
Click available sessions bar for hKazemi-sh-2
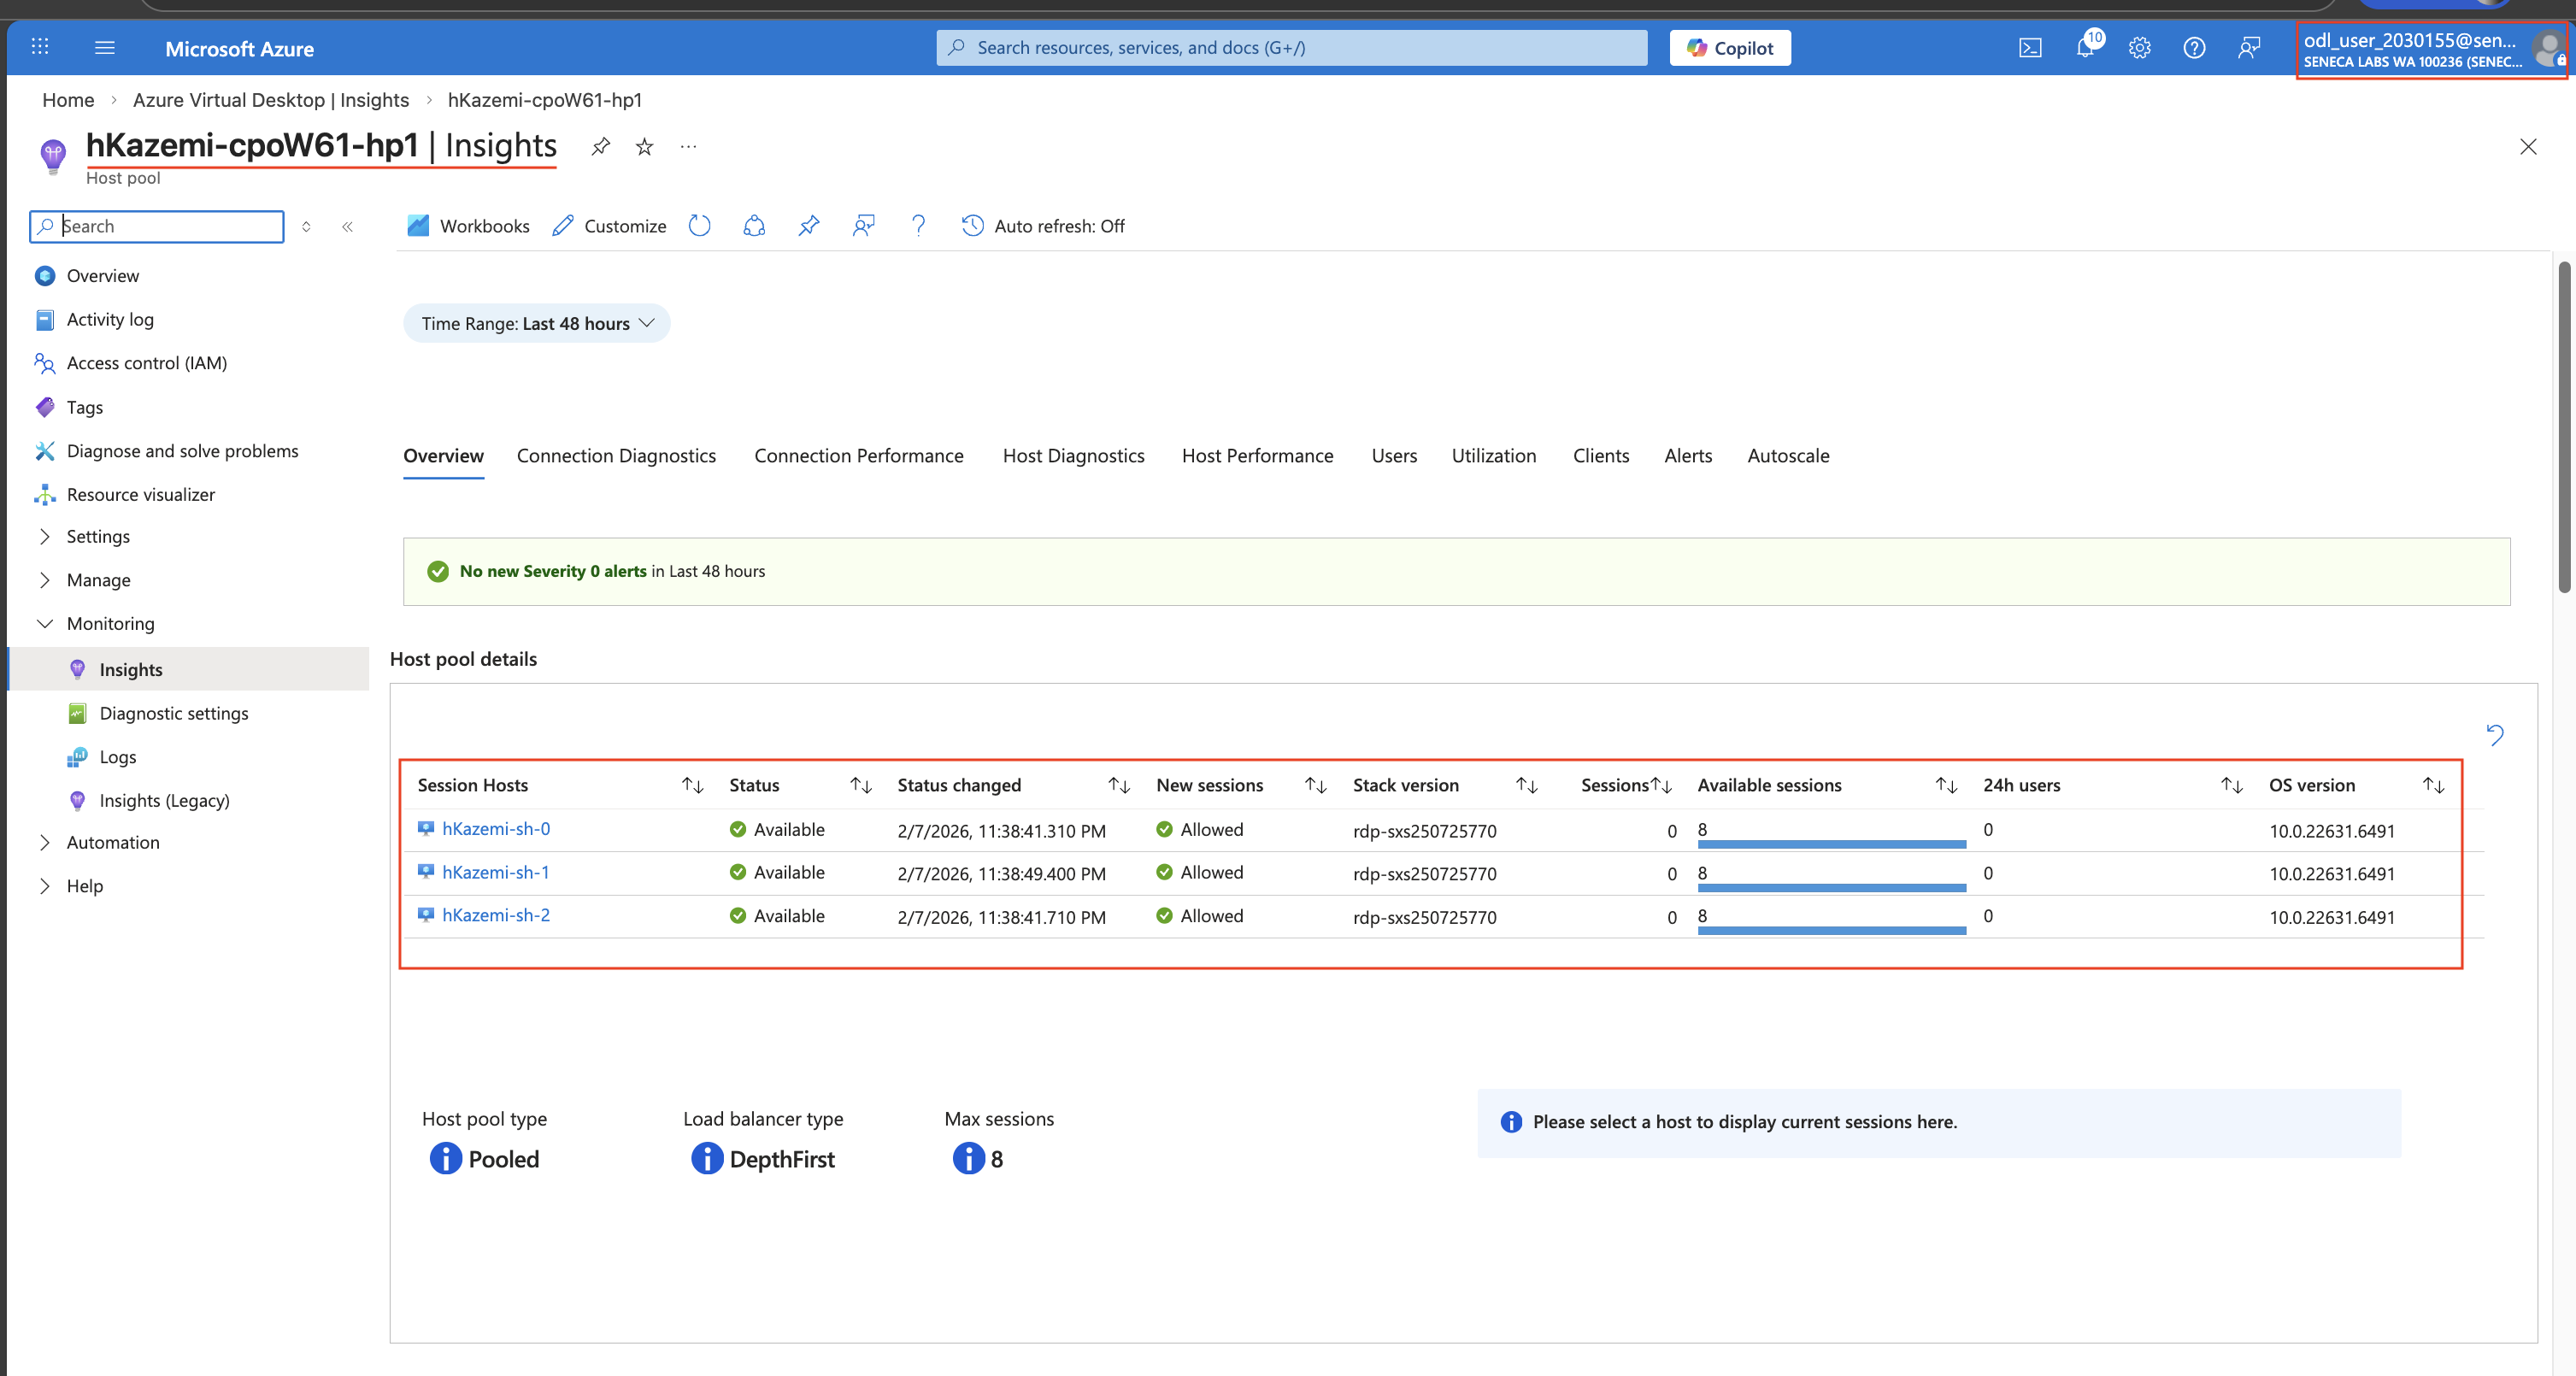(1831, 930)
